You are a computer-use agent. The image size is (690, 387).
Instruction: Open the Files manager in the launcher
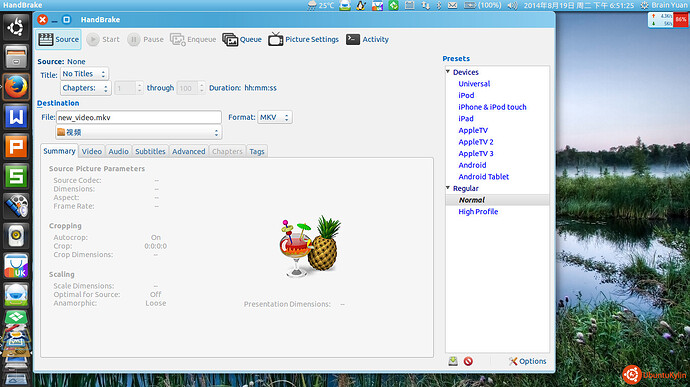point(16,57)
